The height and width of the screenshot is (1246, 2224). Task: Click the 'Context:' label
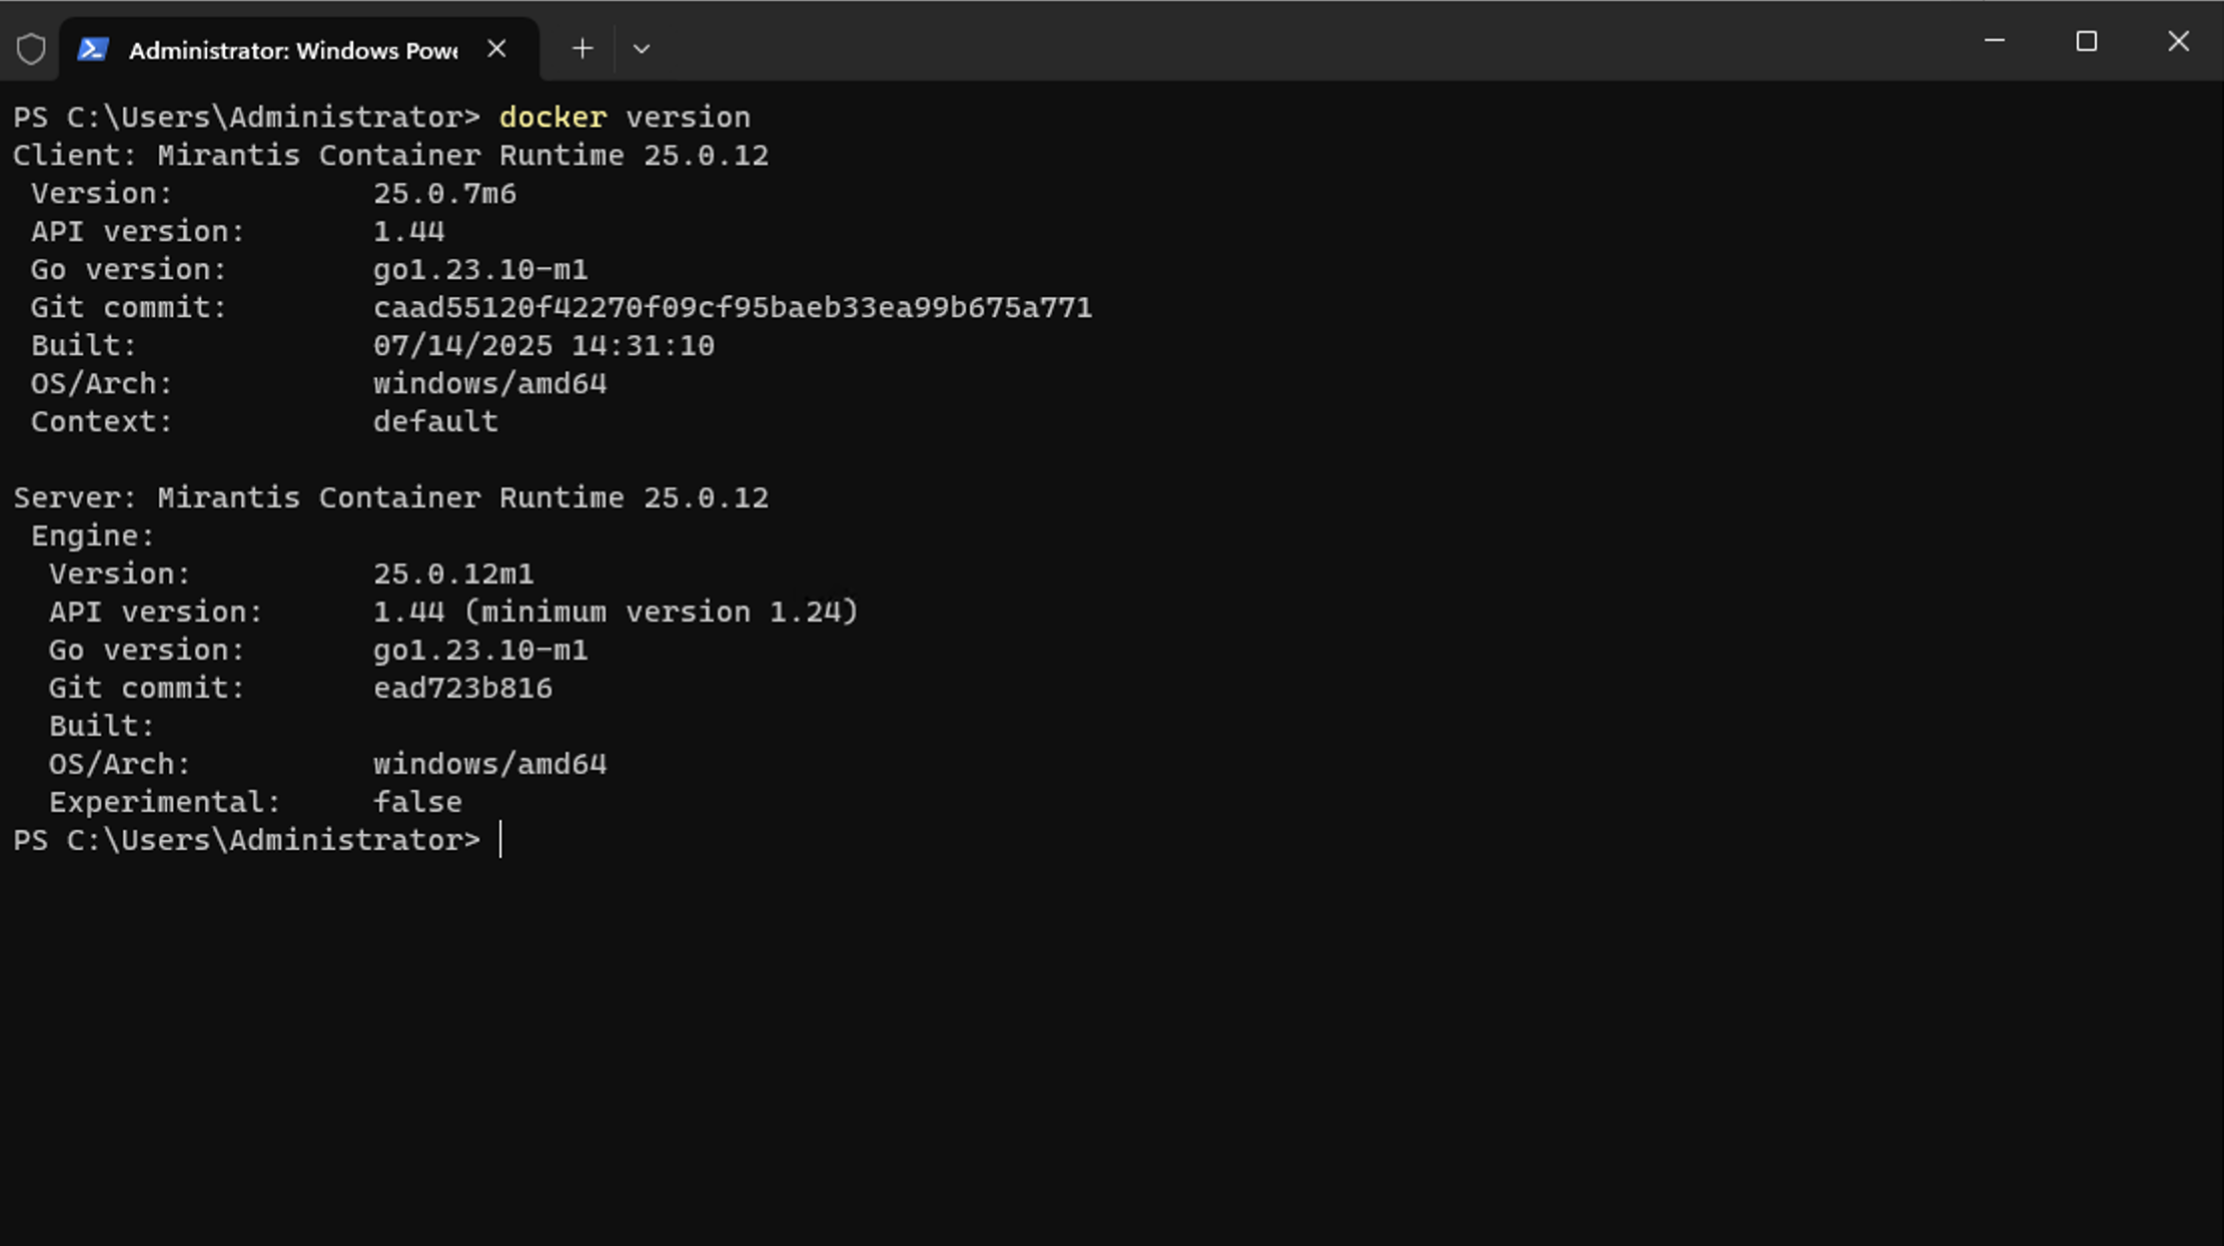(x=102, y=421)
